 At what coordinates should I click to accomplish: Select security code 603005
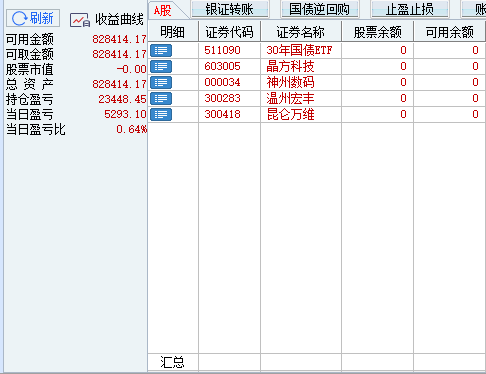click(222, 66)
